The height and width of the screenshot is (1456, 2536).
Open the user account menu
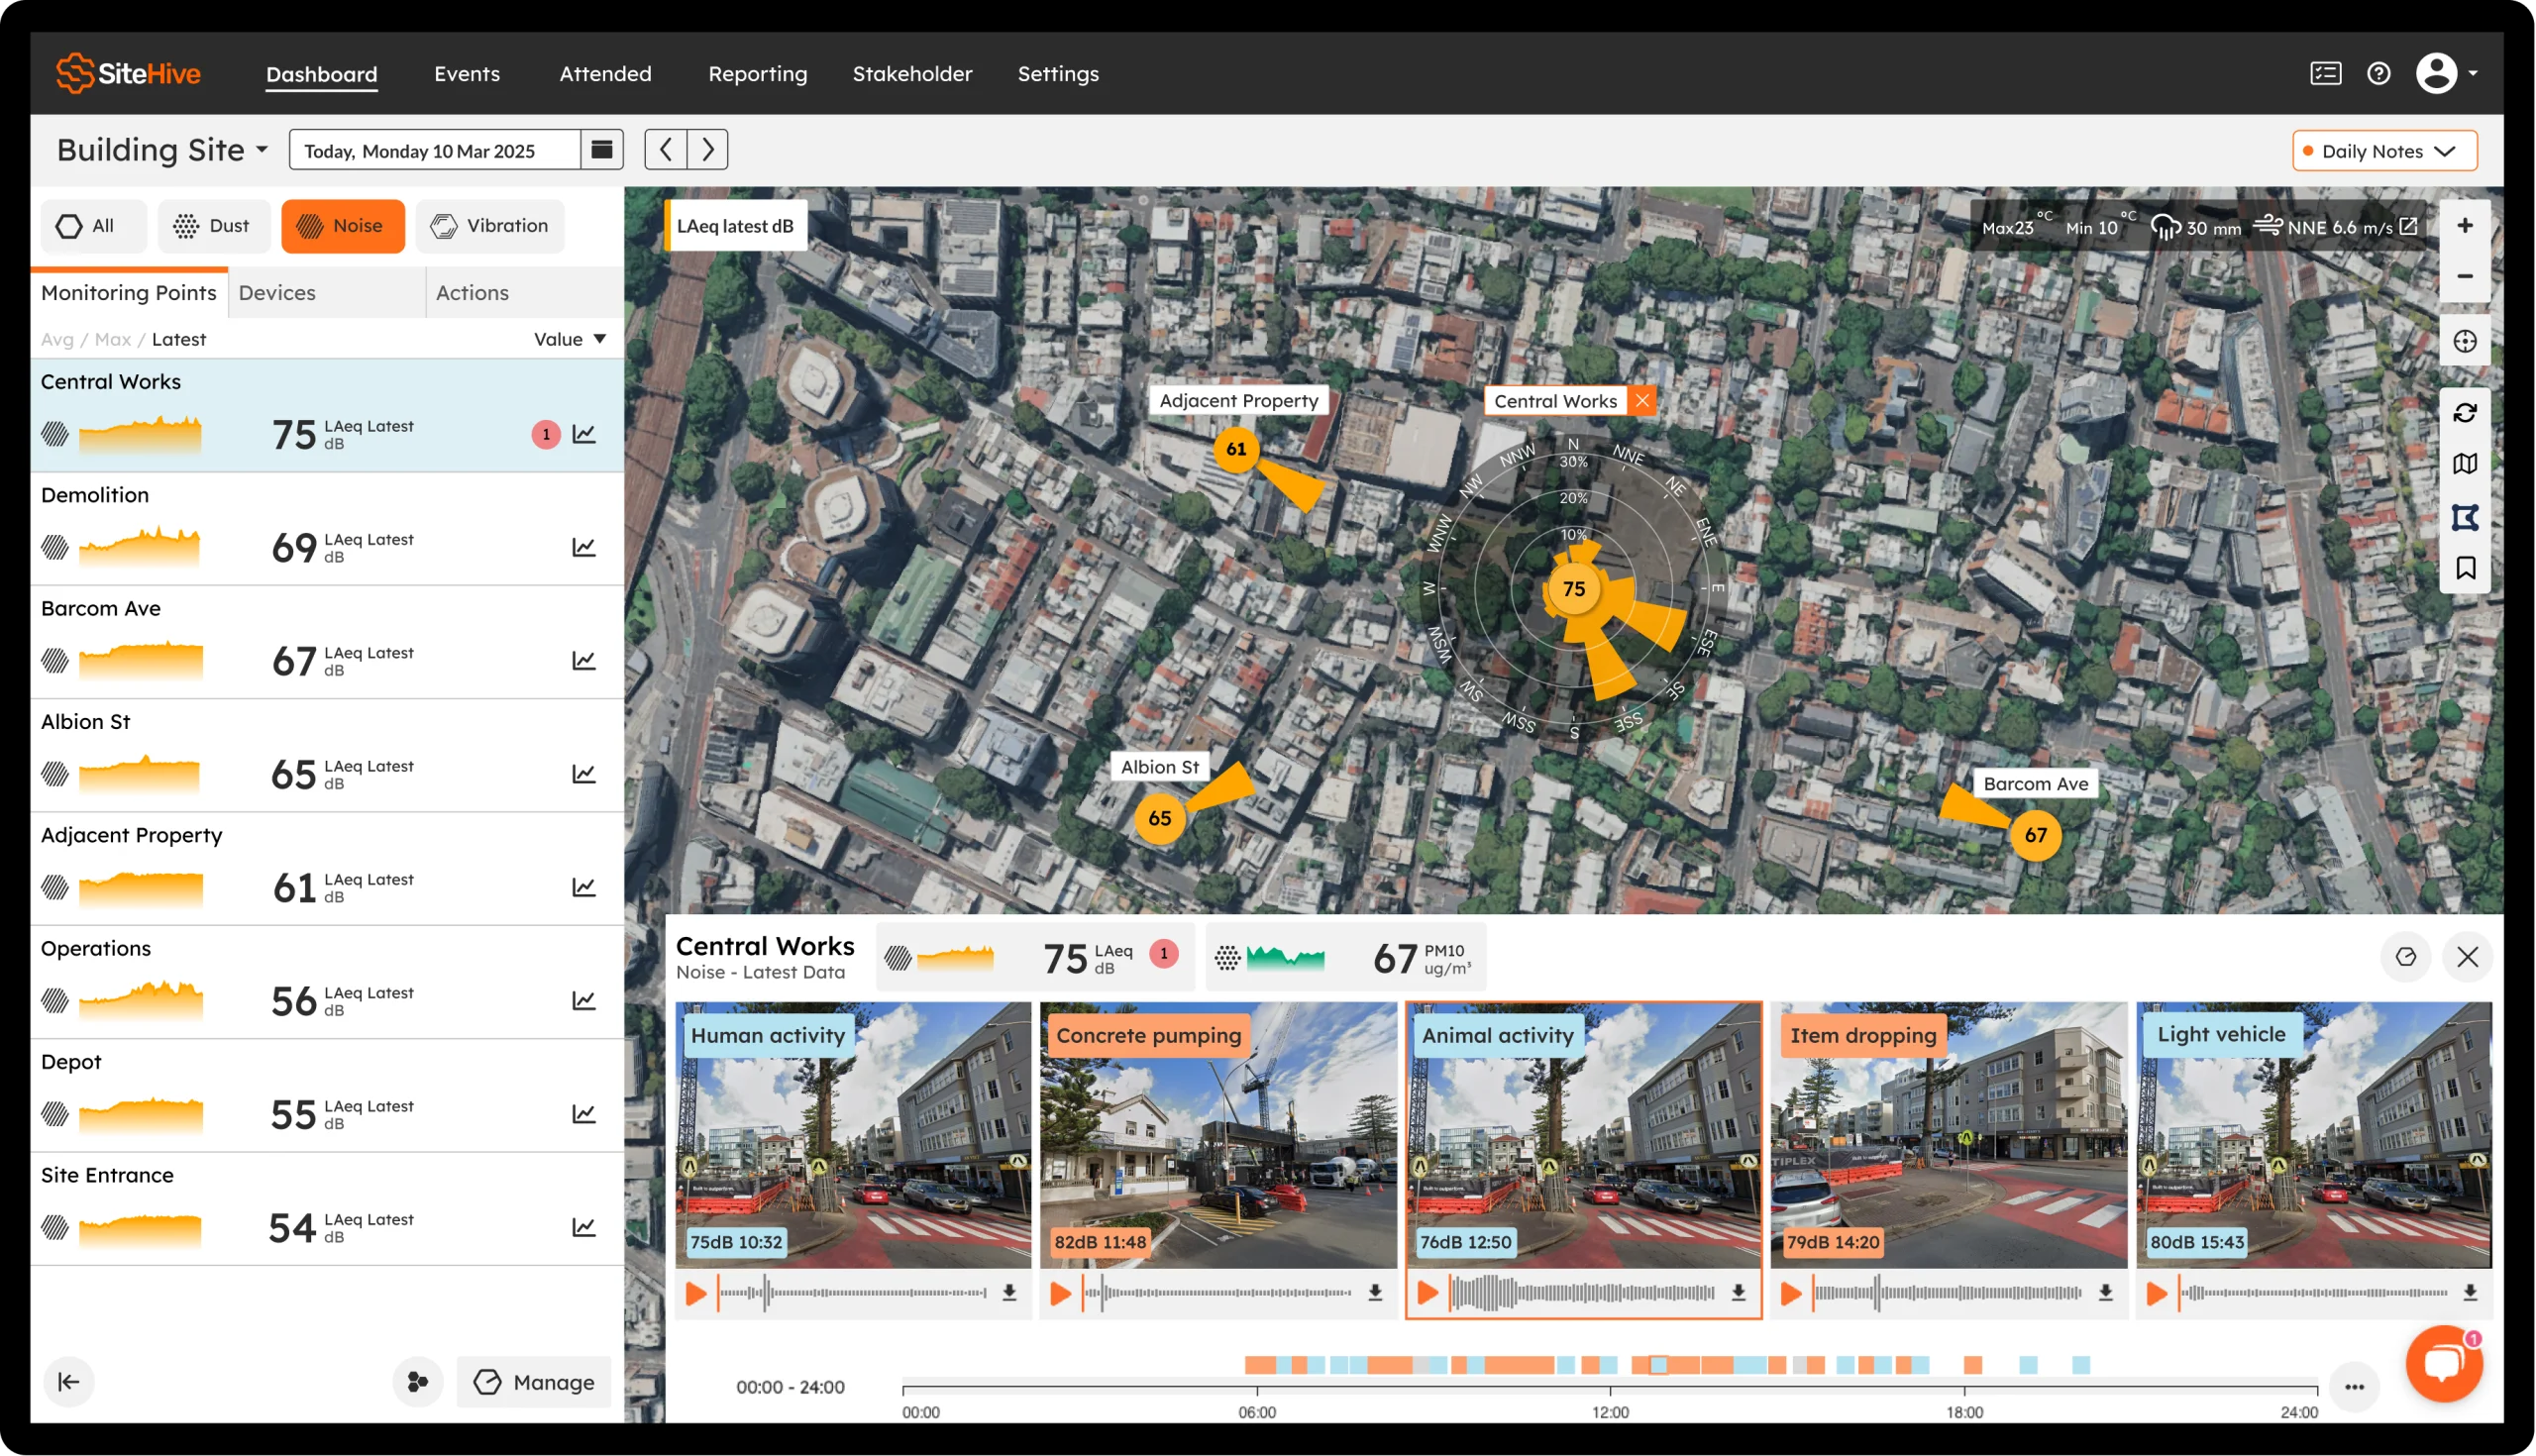2446,74
